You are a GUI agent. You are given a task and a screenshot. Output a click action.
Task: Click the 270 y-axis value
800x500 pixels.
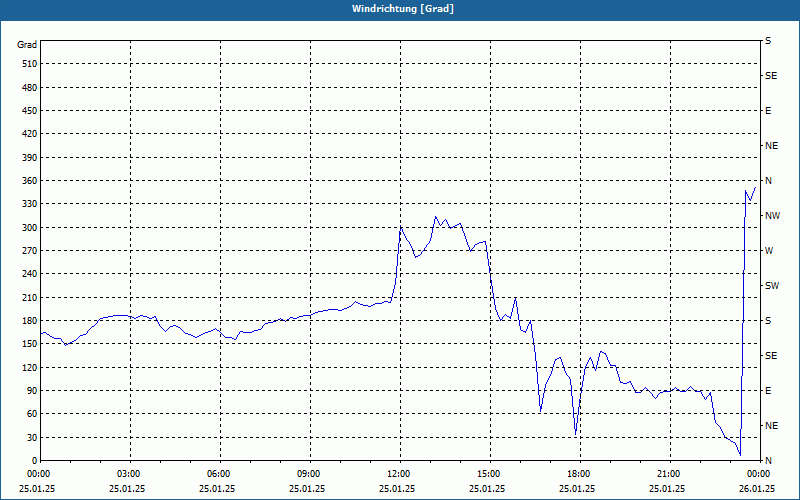pos(30,251)
